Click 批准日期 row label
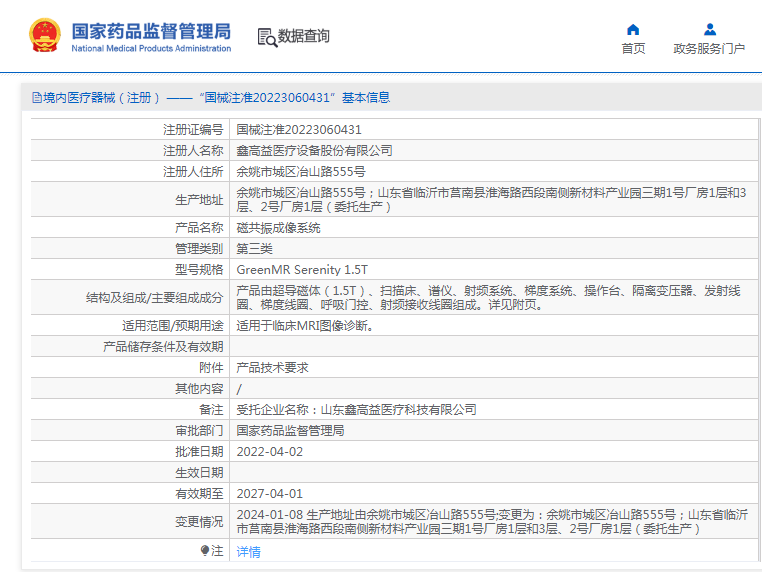This screenshot has height=572, width=762. click(199, 451)
